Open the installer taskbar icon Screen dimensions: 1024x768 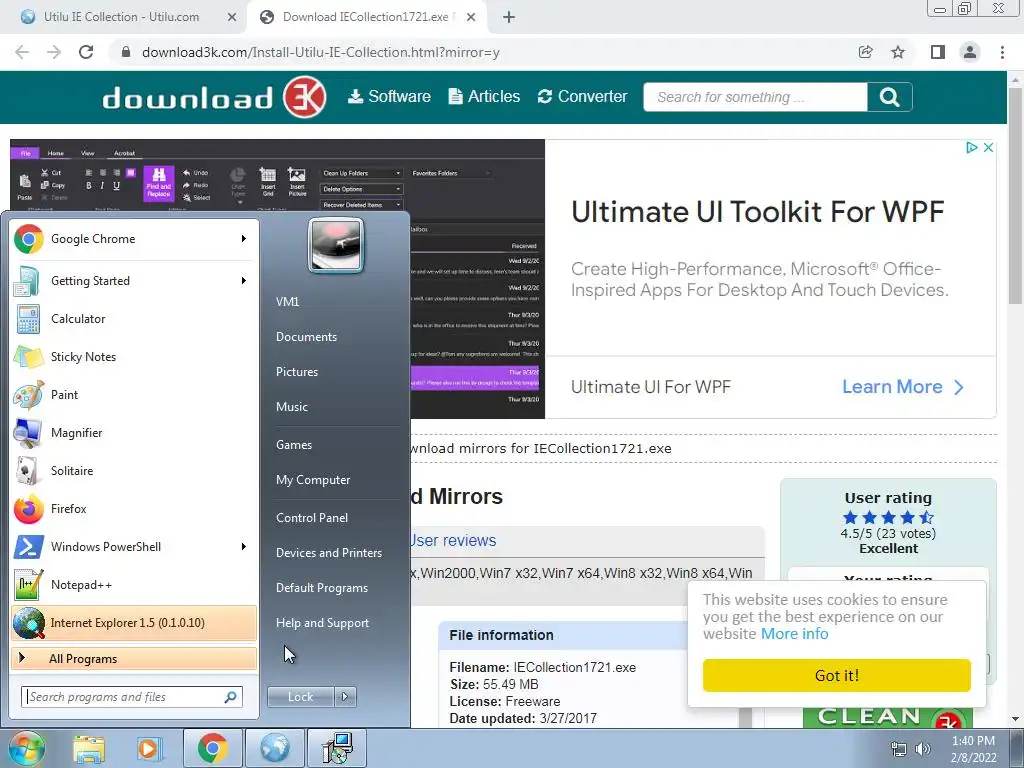tap(338, 748)
